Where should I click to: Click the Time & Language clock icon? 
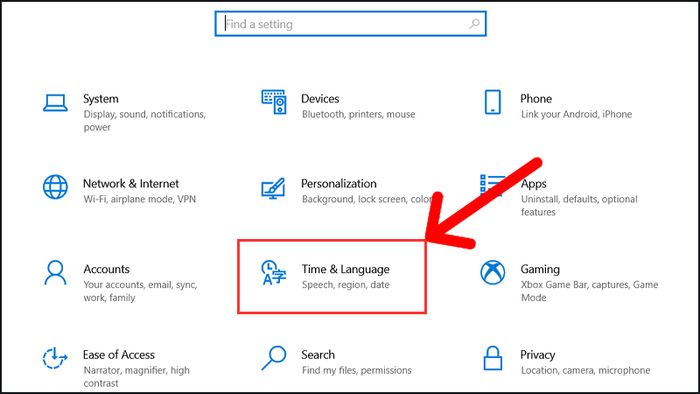[x=273, y=272]
